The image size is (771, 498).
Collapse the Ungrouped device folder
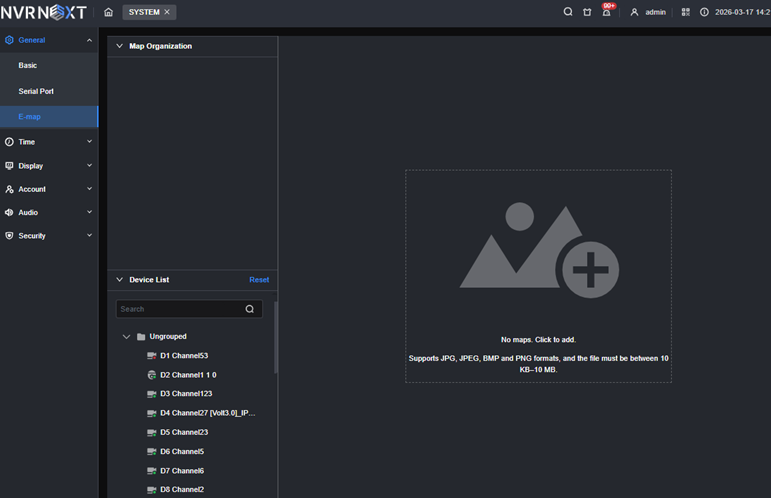tap(126, 337)
